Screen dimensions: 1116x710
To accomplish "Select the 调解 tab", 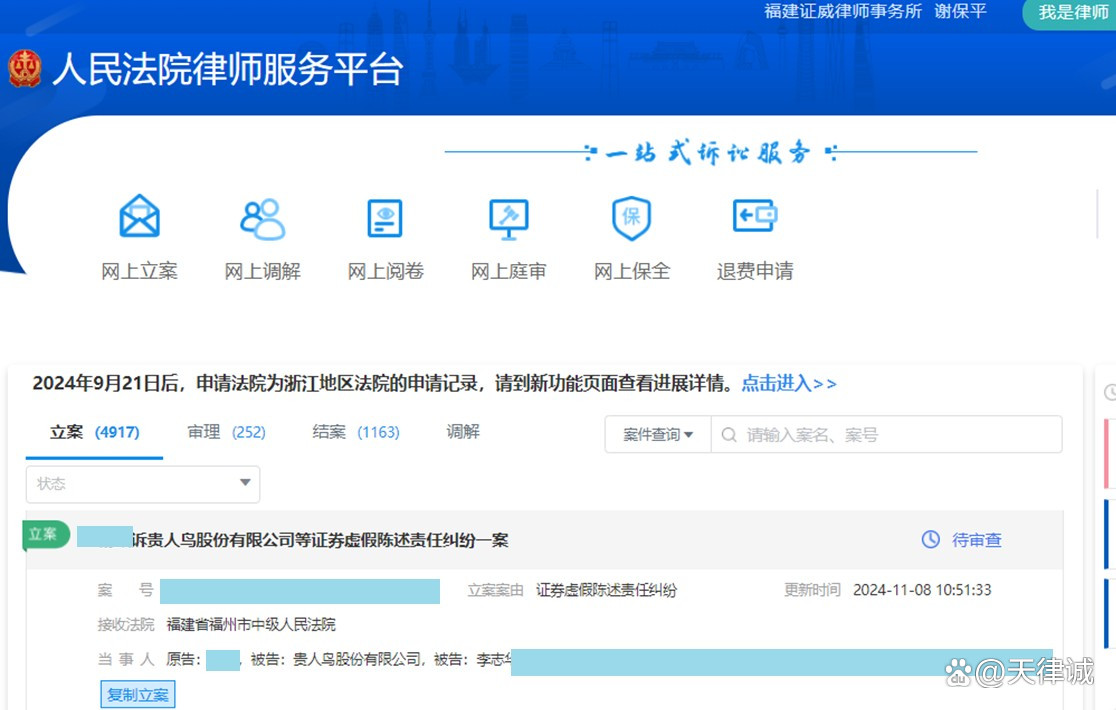I will [x=463, y=432].
